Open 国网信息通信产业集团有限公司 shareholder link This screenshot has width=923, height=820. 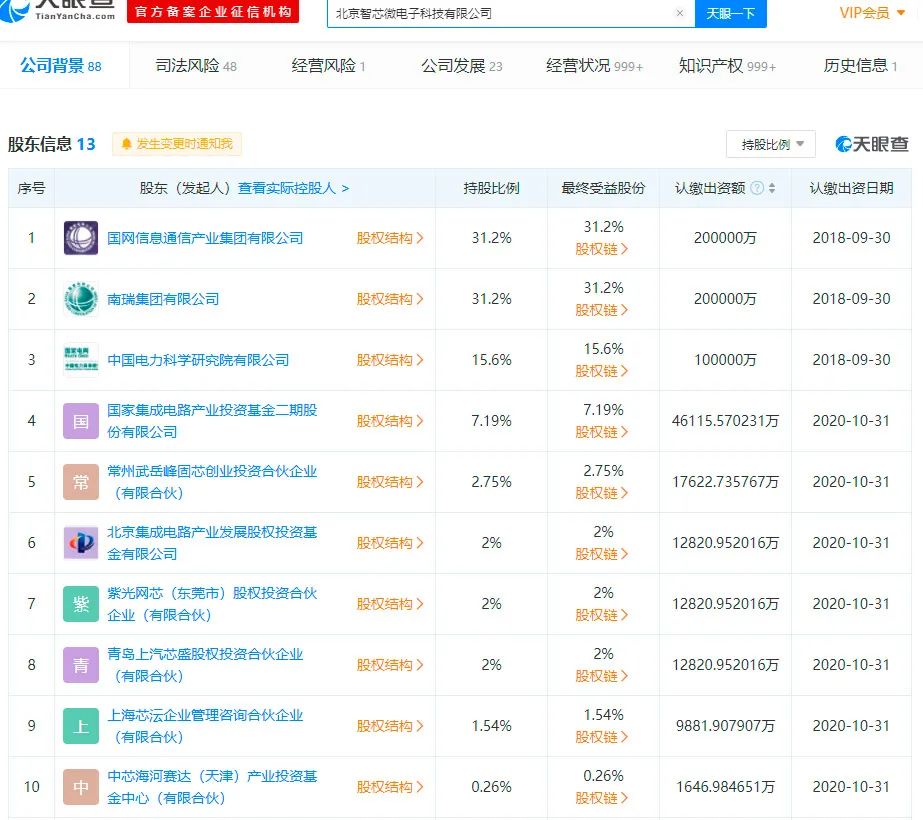pyautogui.click(x=205, y=238)
